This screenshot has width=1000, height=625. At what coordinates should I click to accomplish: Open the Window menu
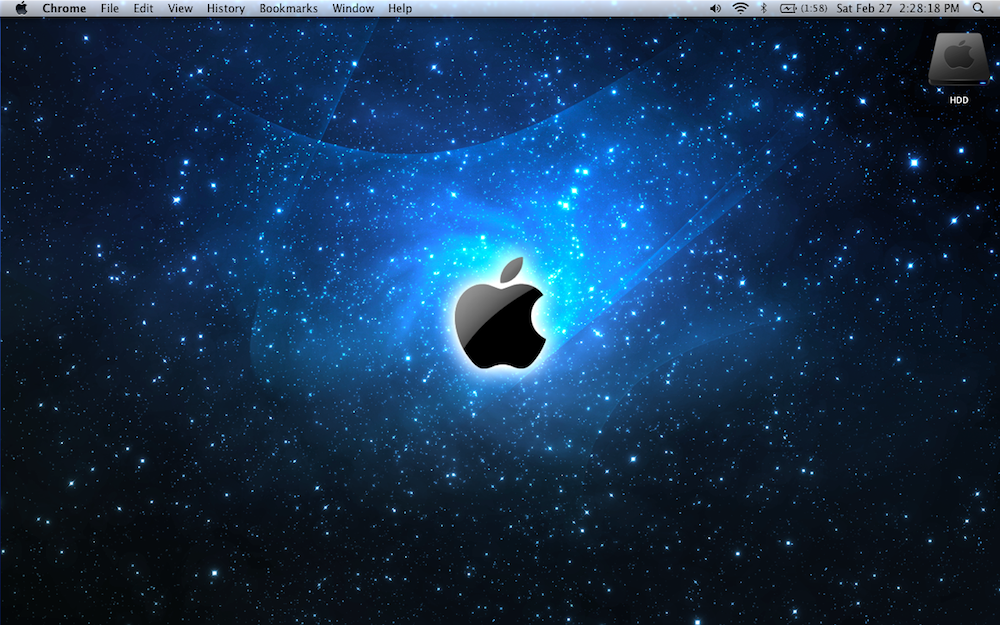pyautogui.click(x=353, y=8)
